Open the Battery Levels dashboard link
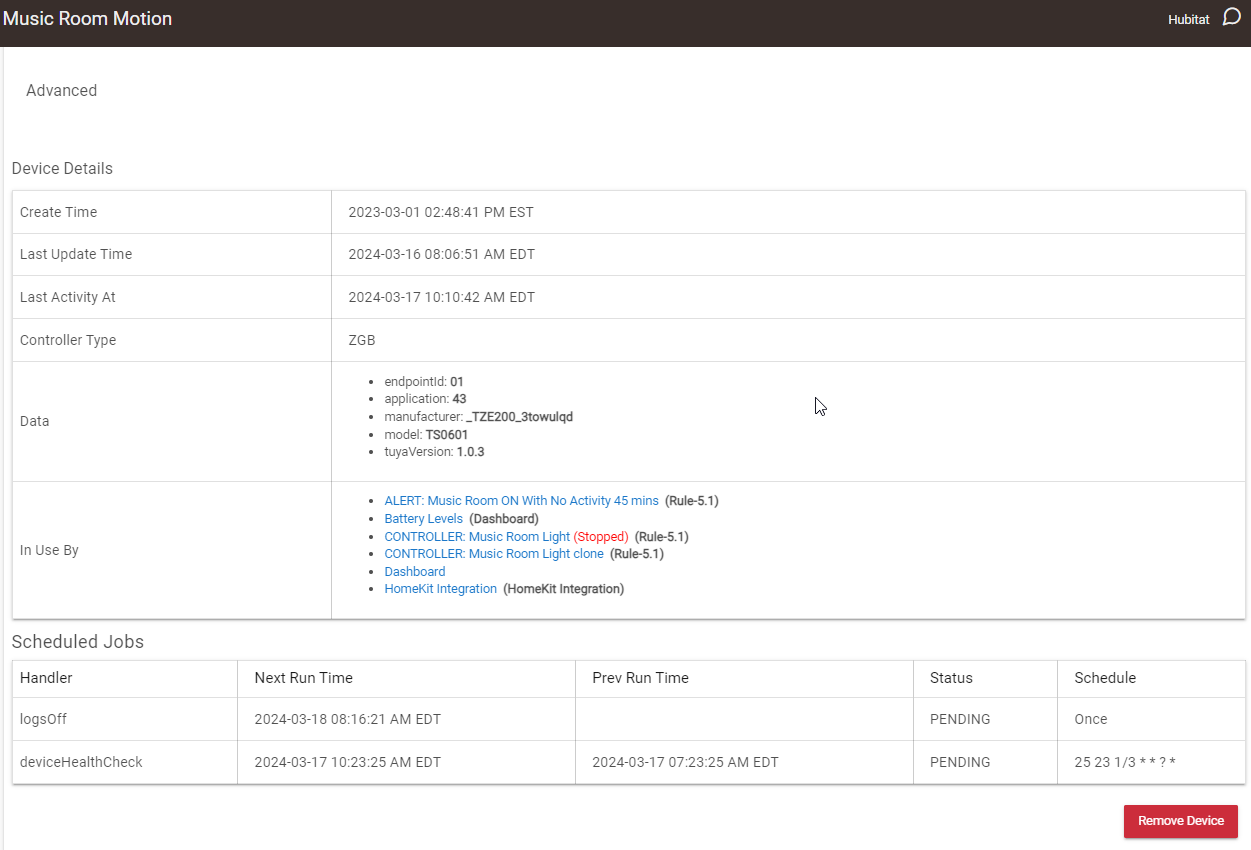This screenshot has height=850, width=1251. 423,519
